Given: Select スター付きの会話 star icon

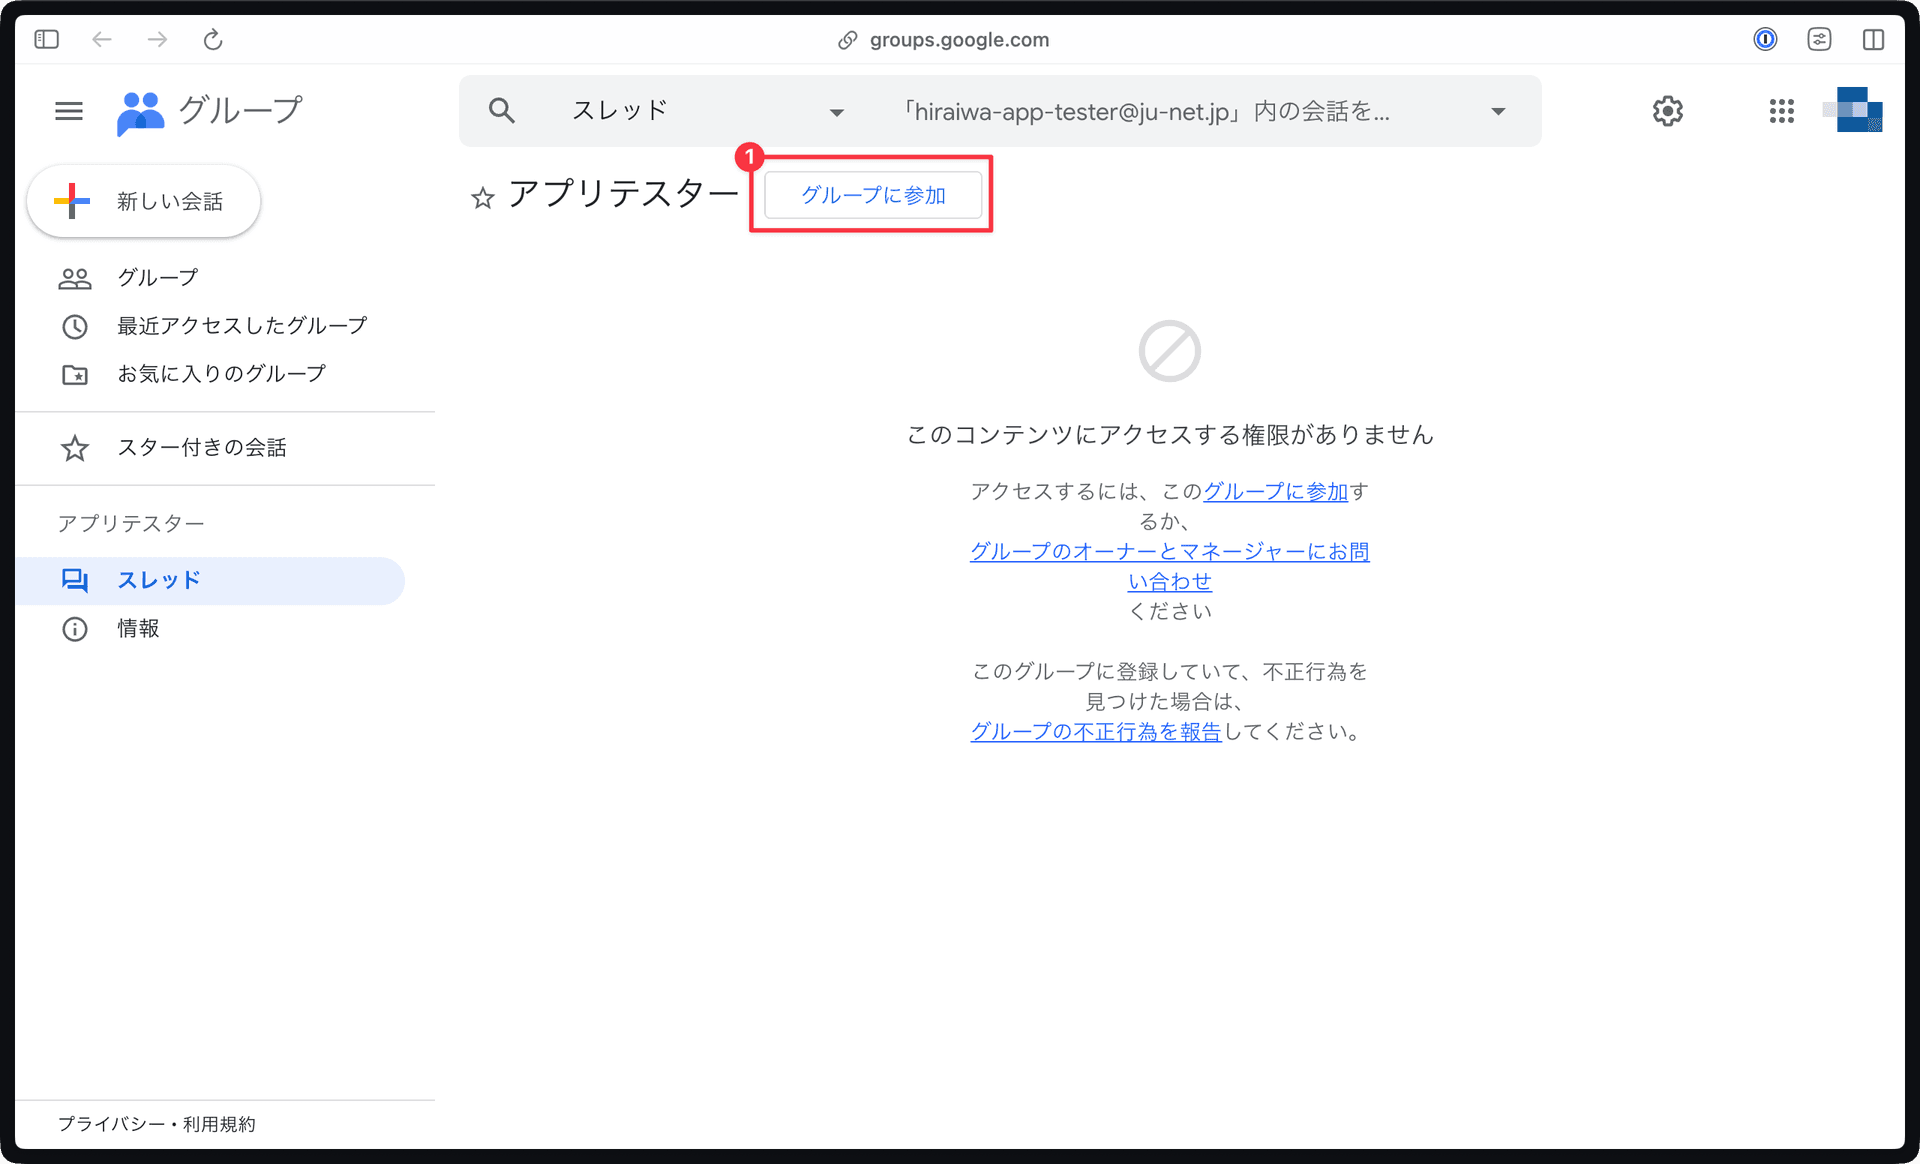Looking at the screenshot, I should pos(75,448).
